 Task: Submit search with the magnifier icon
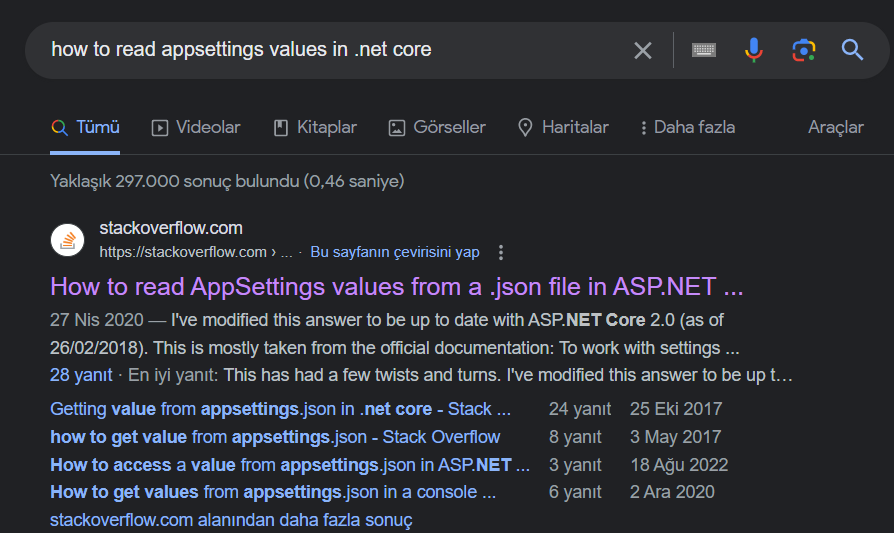click(x=852, y=50)
